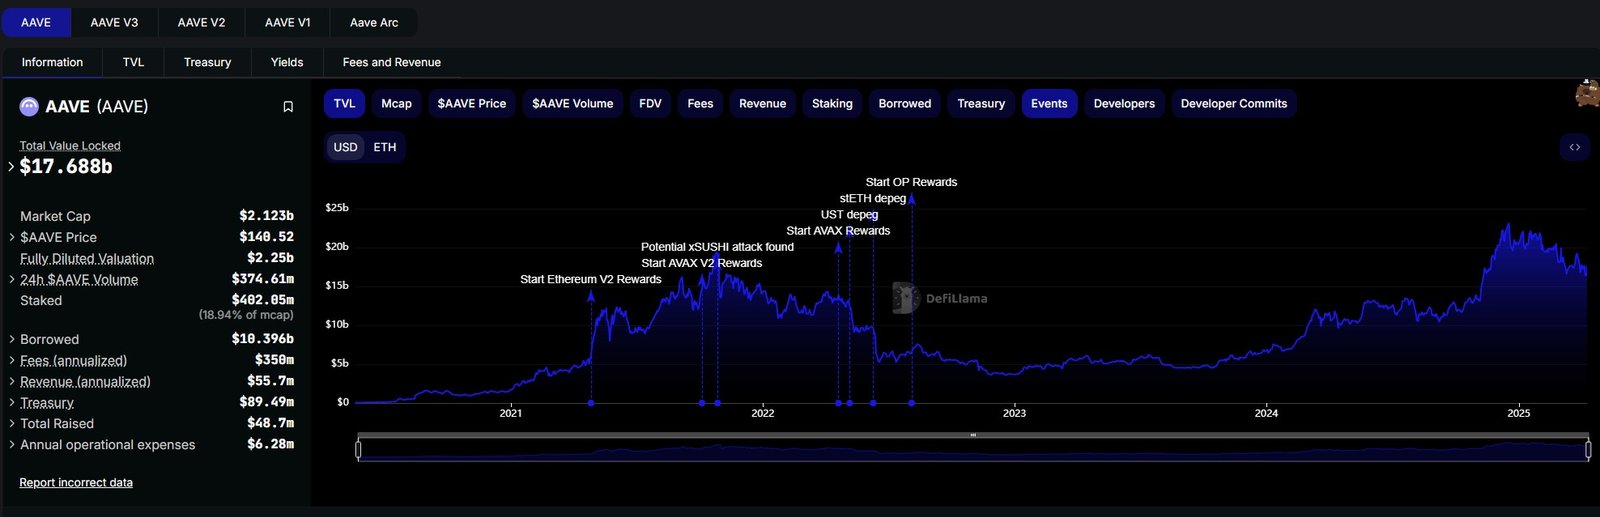The height and width of the screenshot is (517, 1600).
Task: Click the embed chart code icon
Action: [x=1574, y=147]
